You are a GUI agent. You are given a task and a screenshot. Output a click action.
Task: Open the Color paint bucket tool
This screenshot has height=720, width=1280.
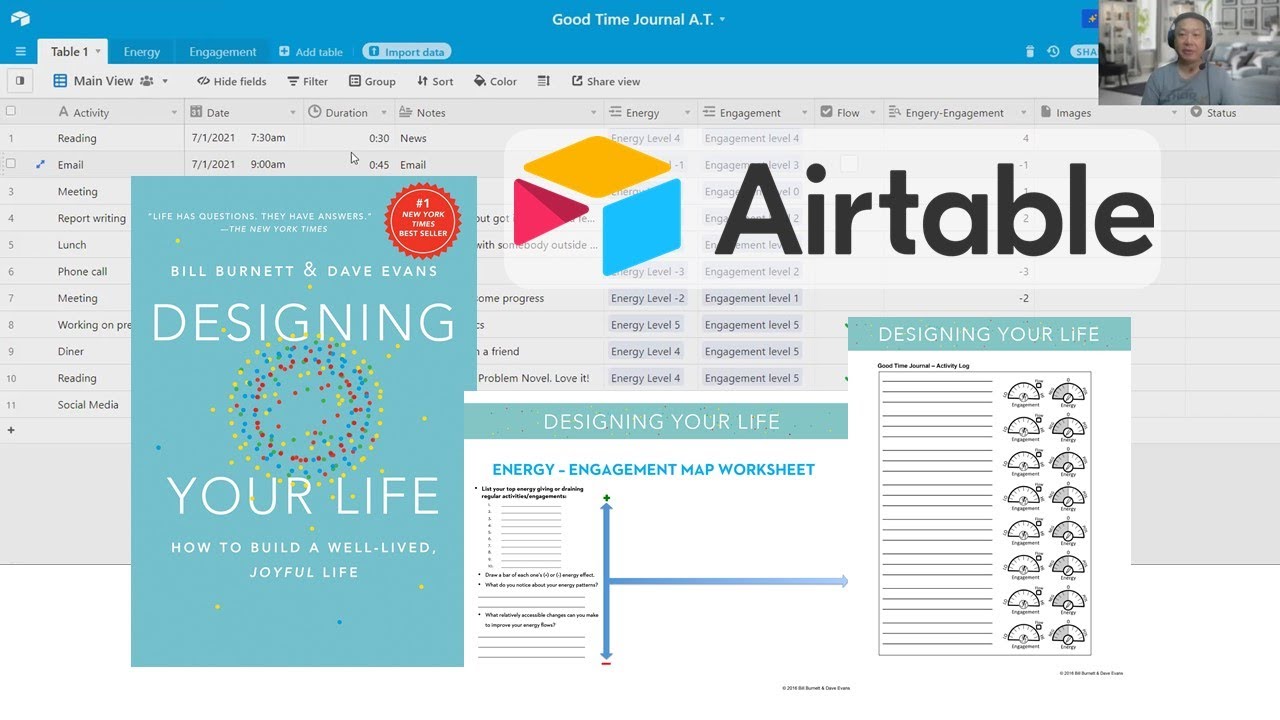pyautogui.click(x=495, y=81)
